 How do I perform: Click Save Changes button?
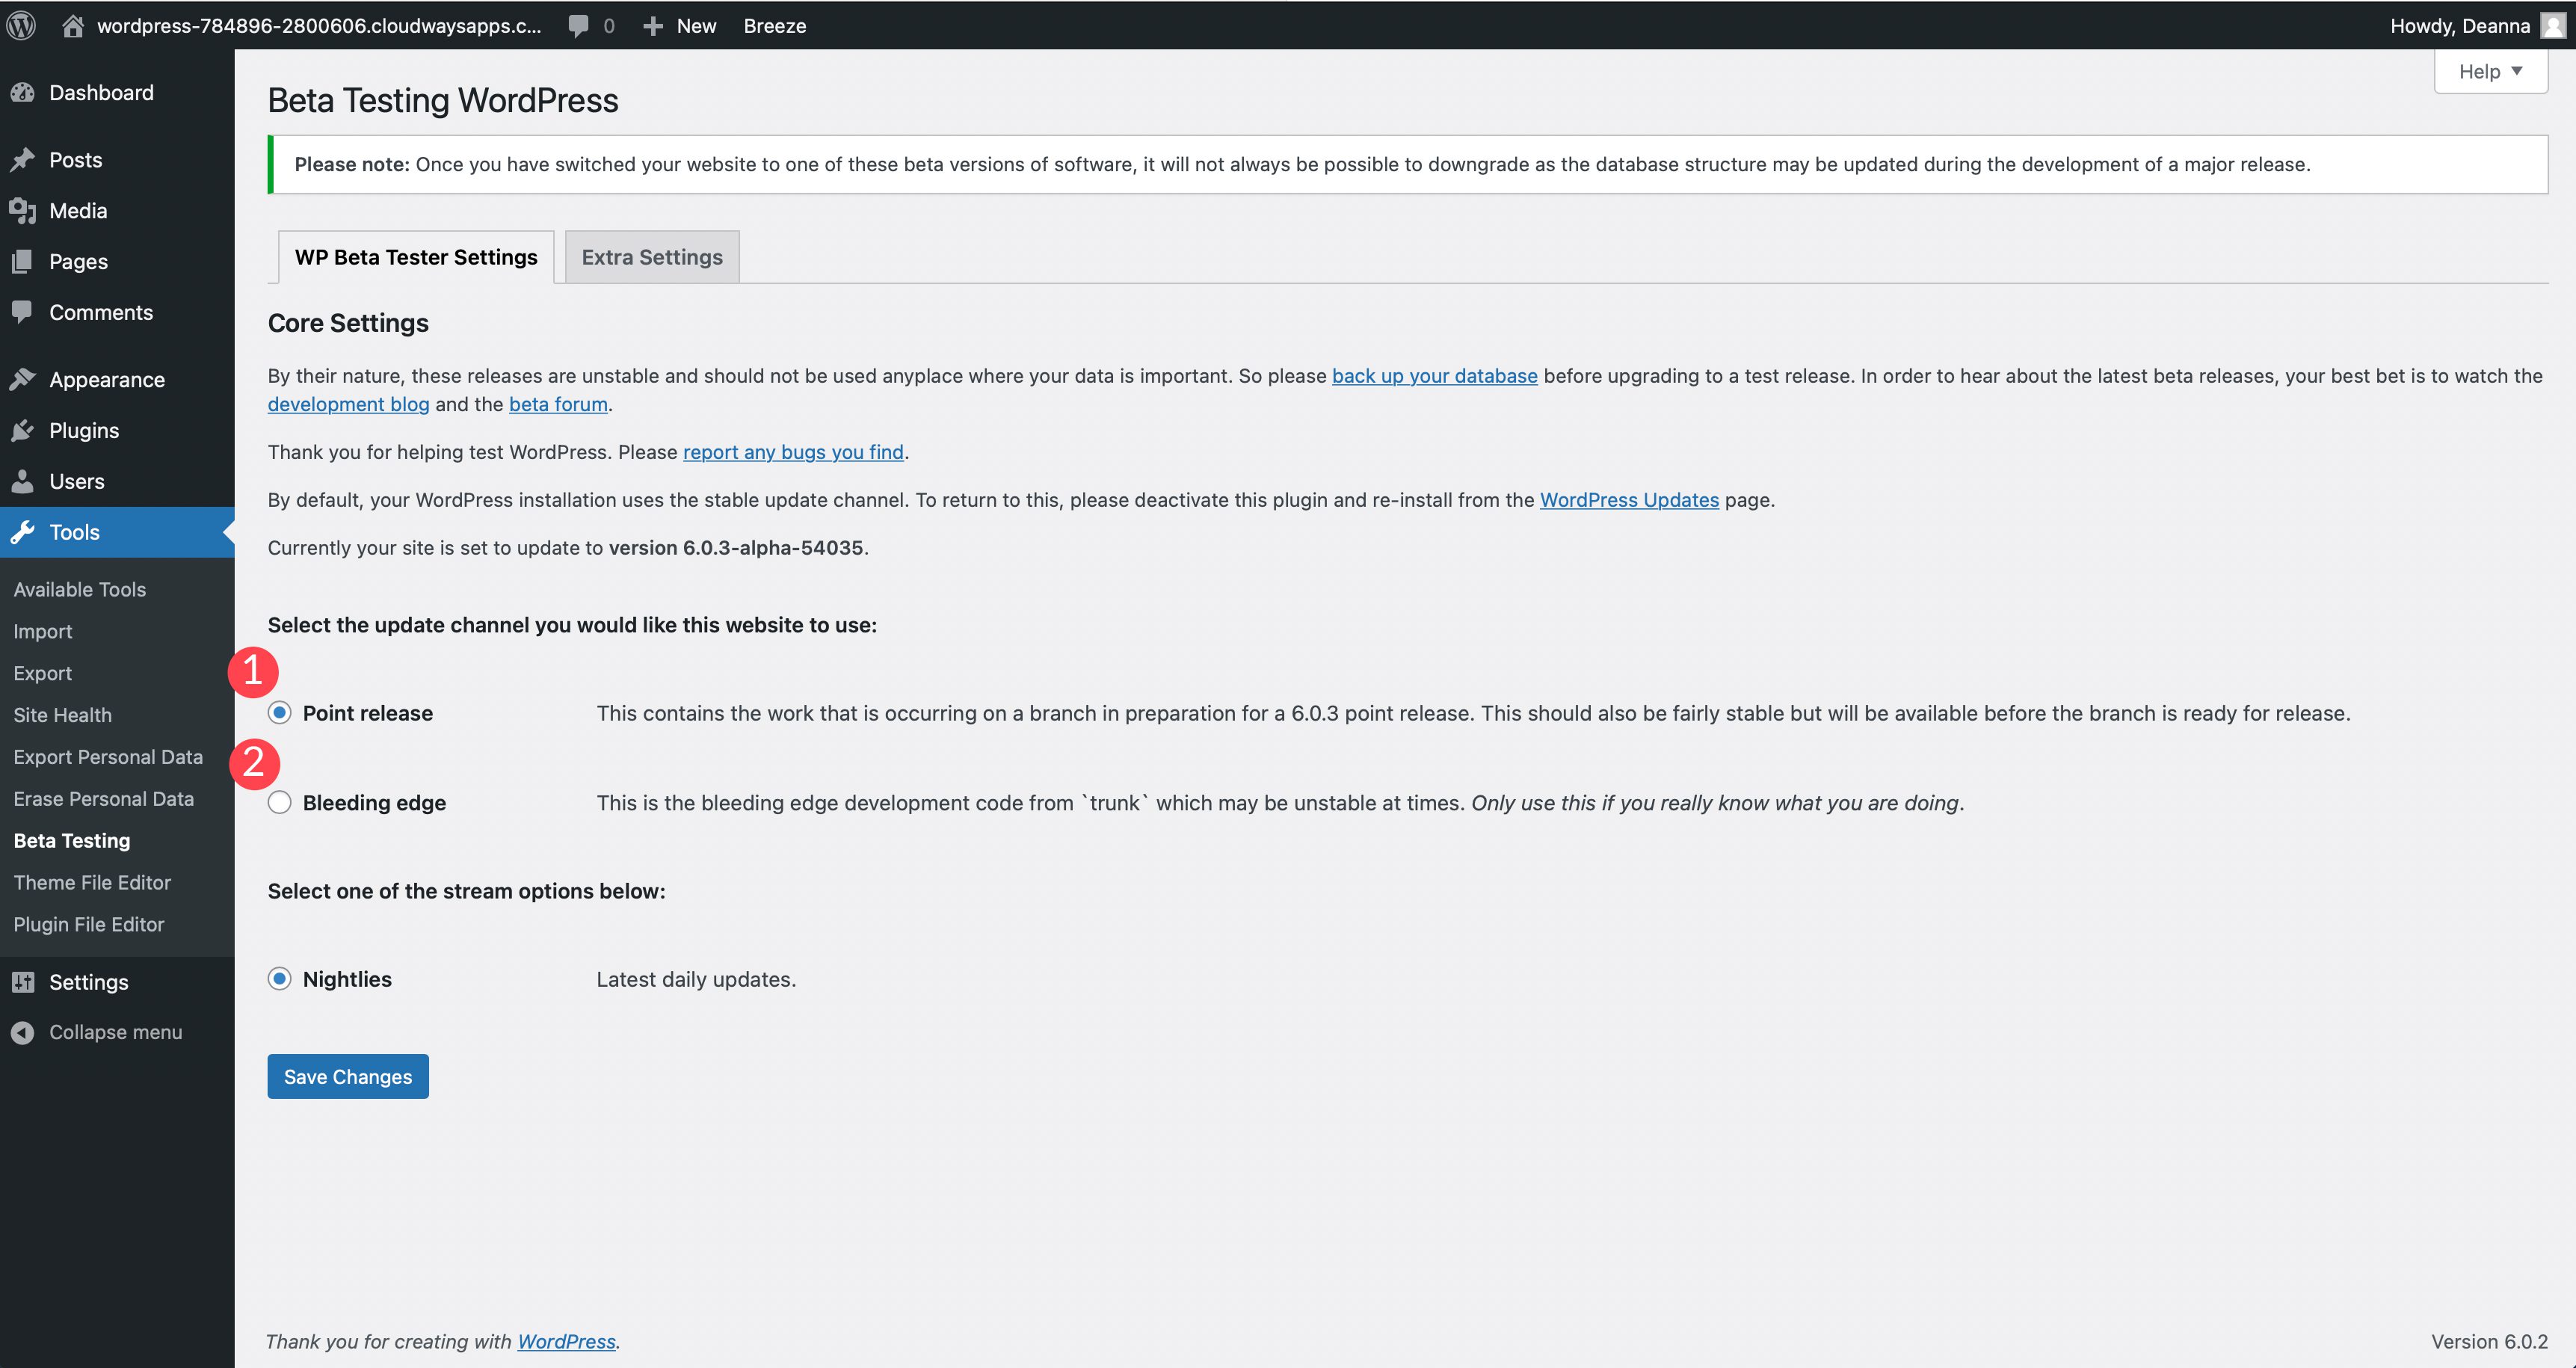click(348, 1075)
